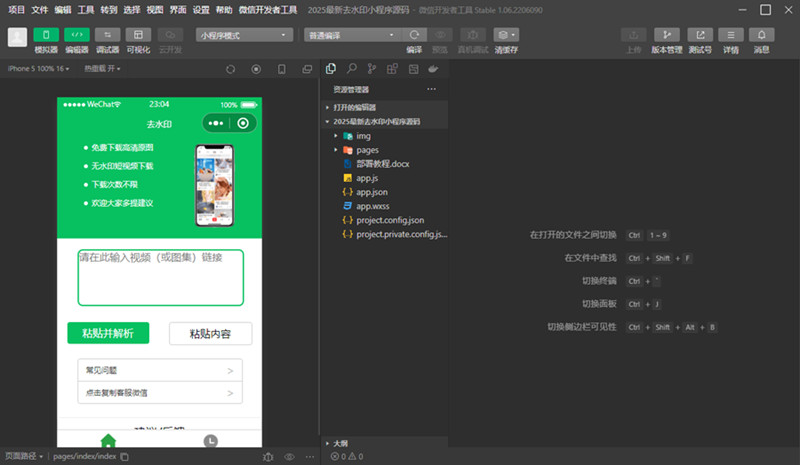
Task: Open the deployment tutorial .docx file
Action: click(385, 164)
